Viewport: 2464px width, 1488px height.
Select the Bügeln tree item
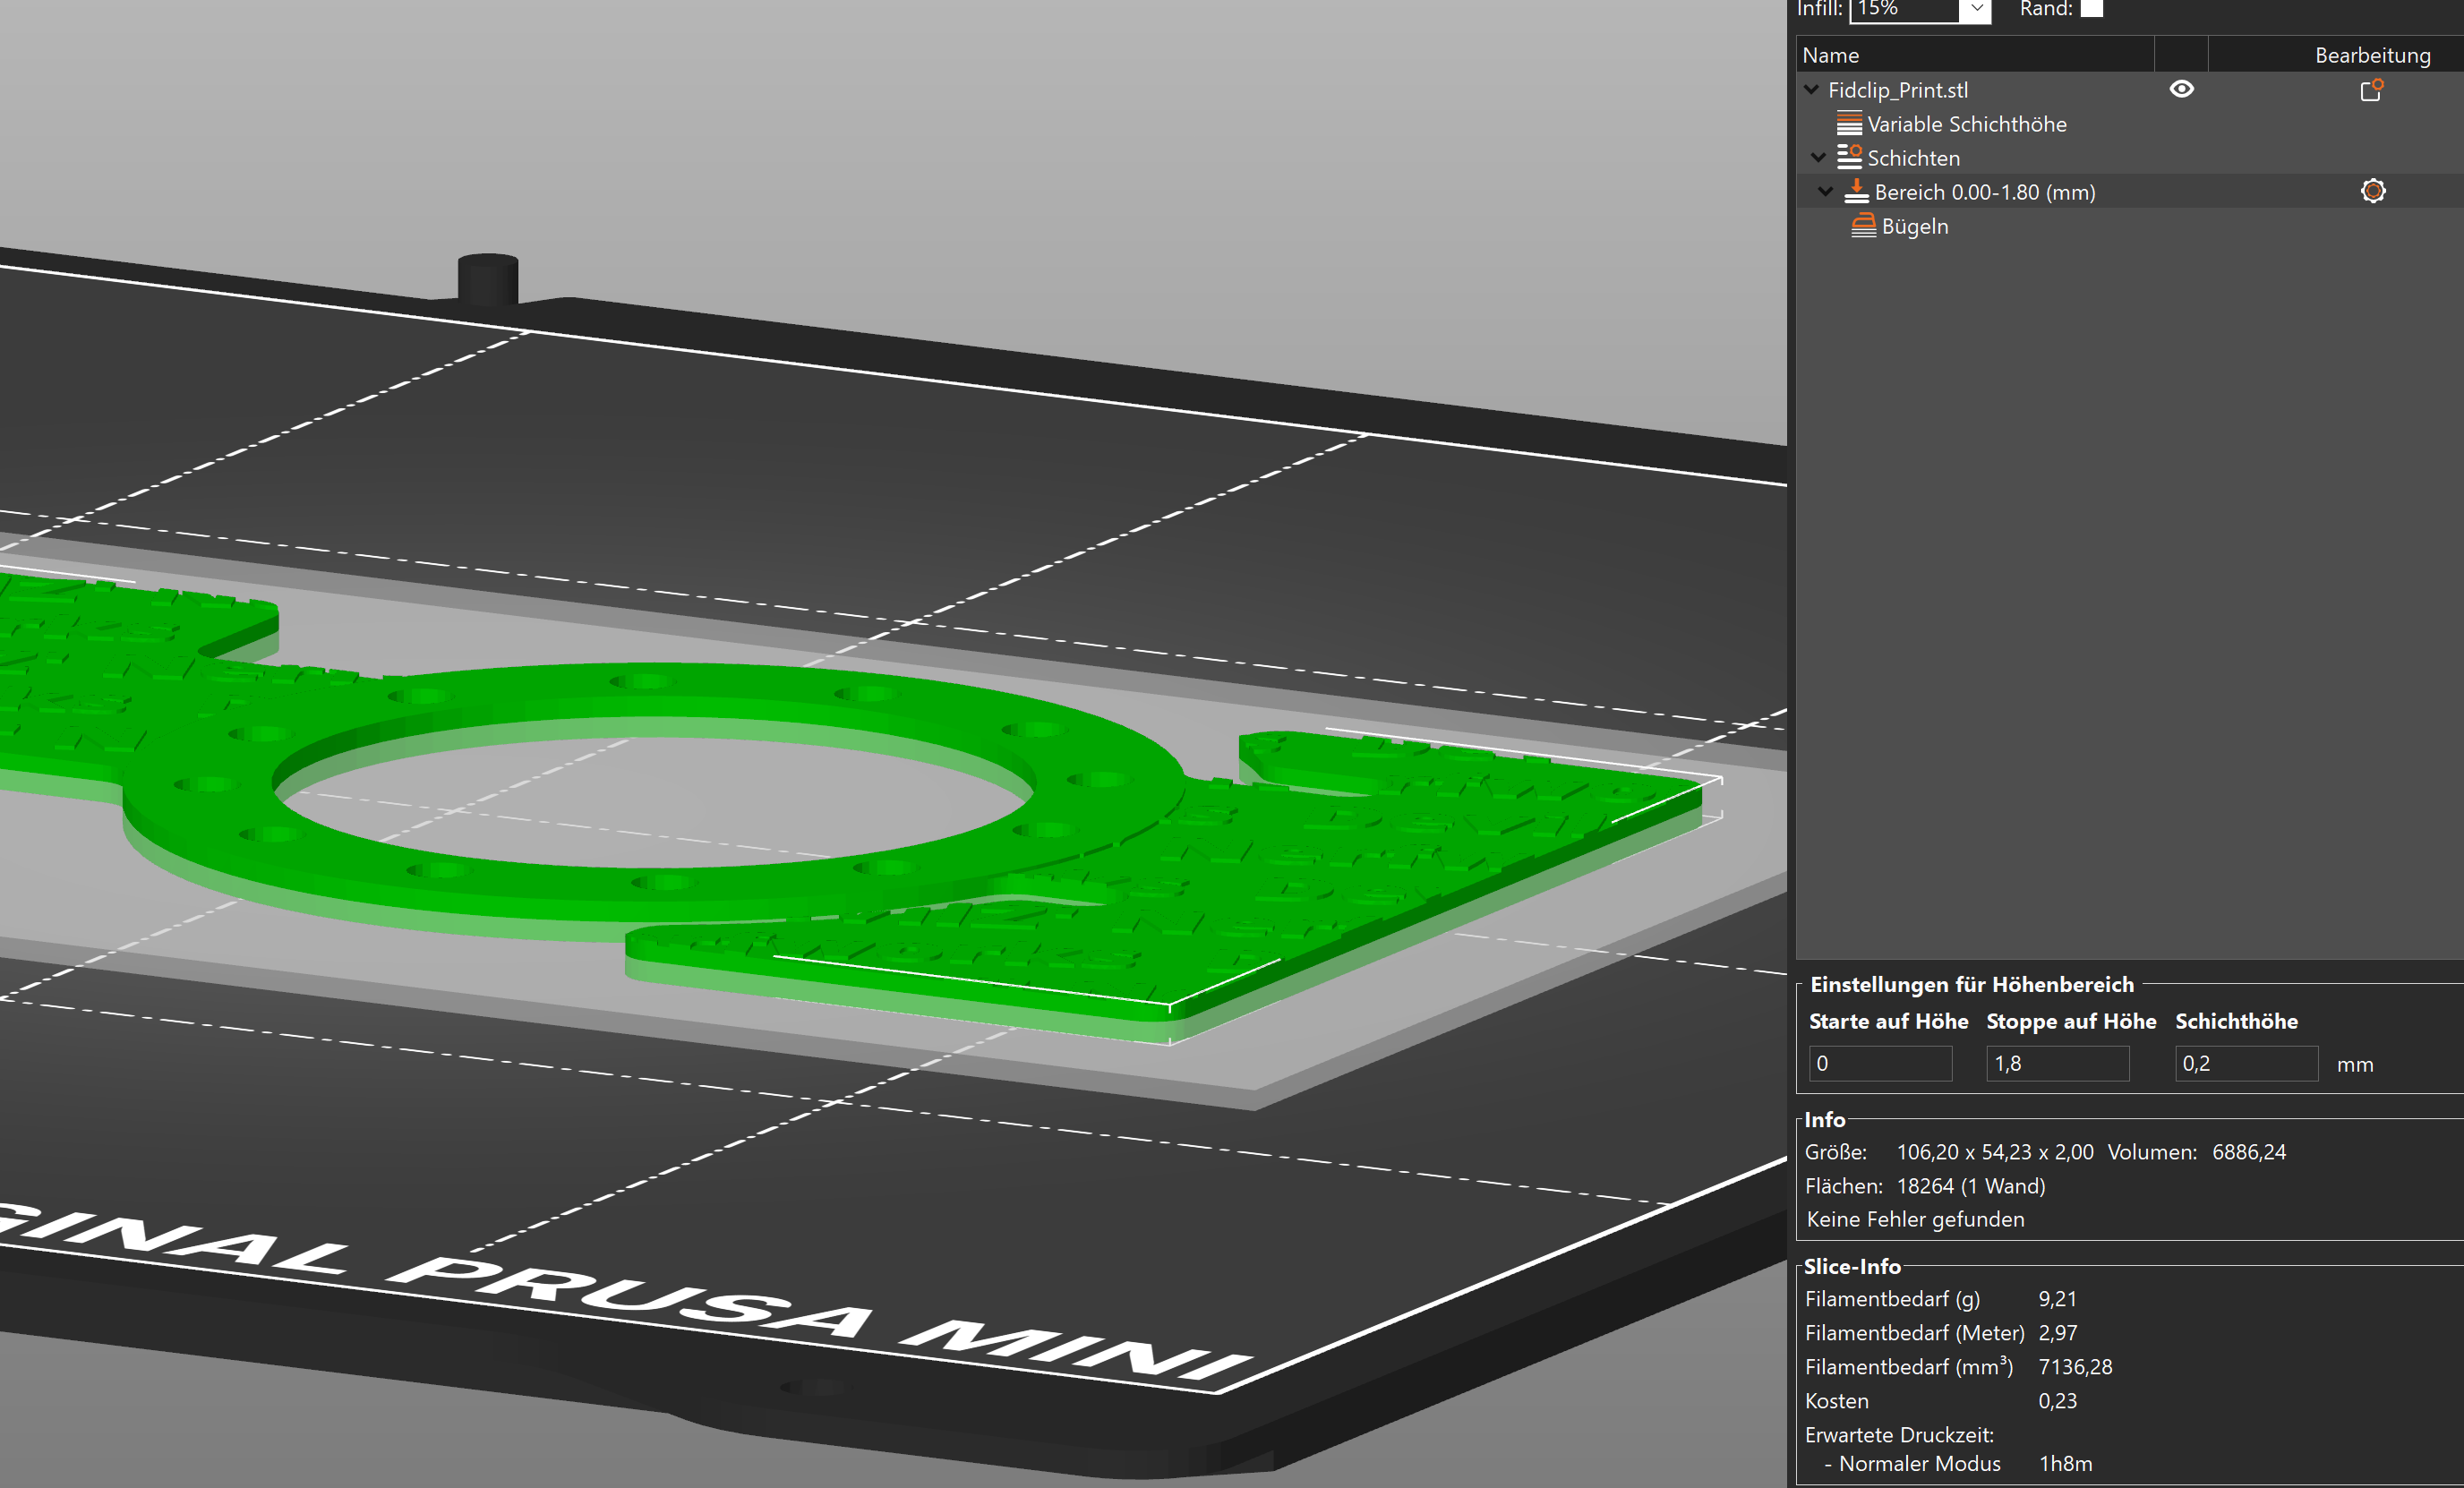pos(1914,226)
